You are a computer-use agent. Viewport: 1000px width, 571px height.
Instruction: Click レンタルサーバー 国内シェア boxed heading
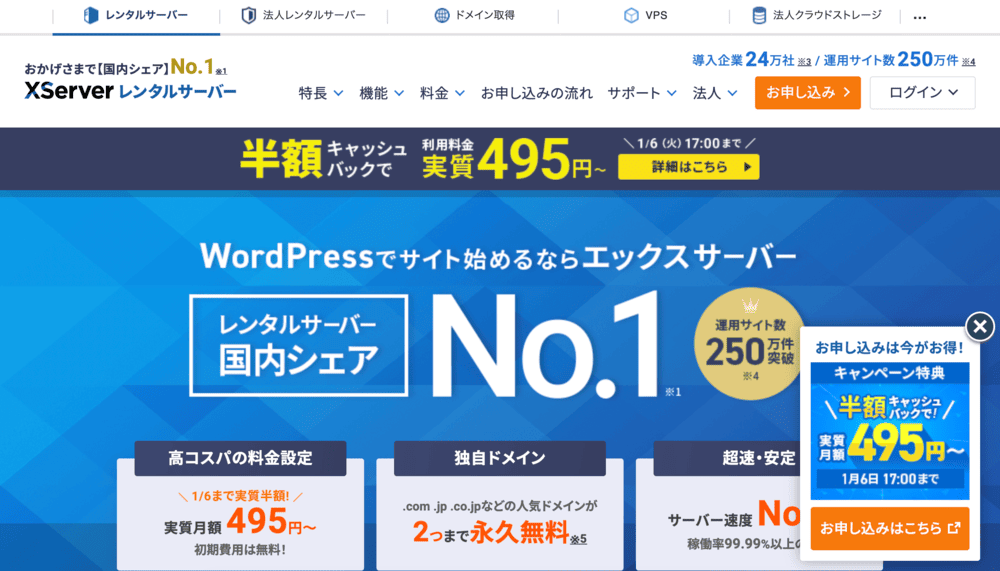(298, 345)
